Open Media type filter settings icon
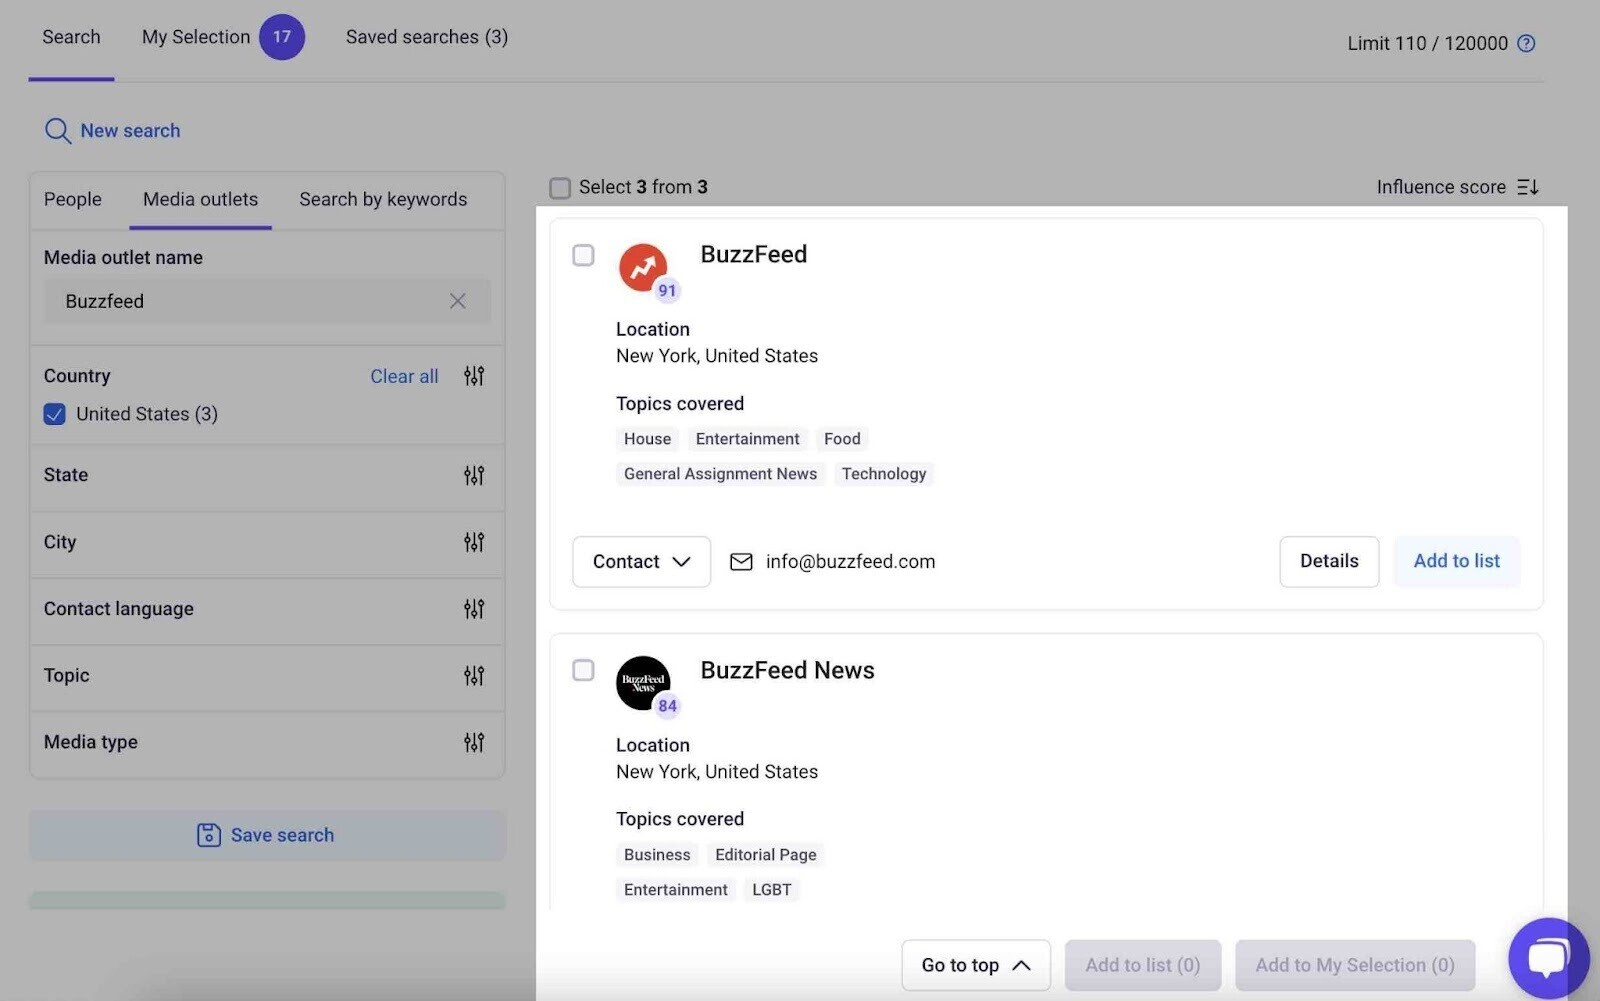The height and width of the screenshot is (1001, 1600). [474, 742]
